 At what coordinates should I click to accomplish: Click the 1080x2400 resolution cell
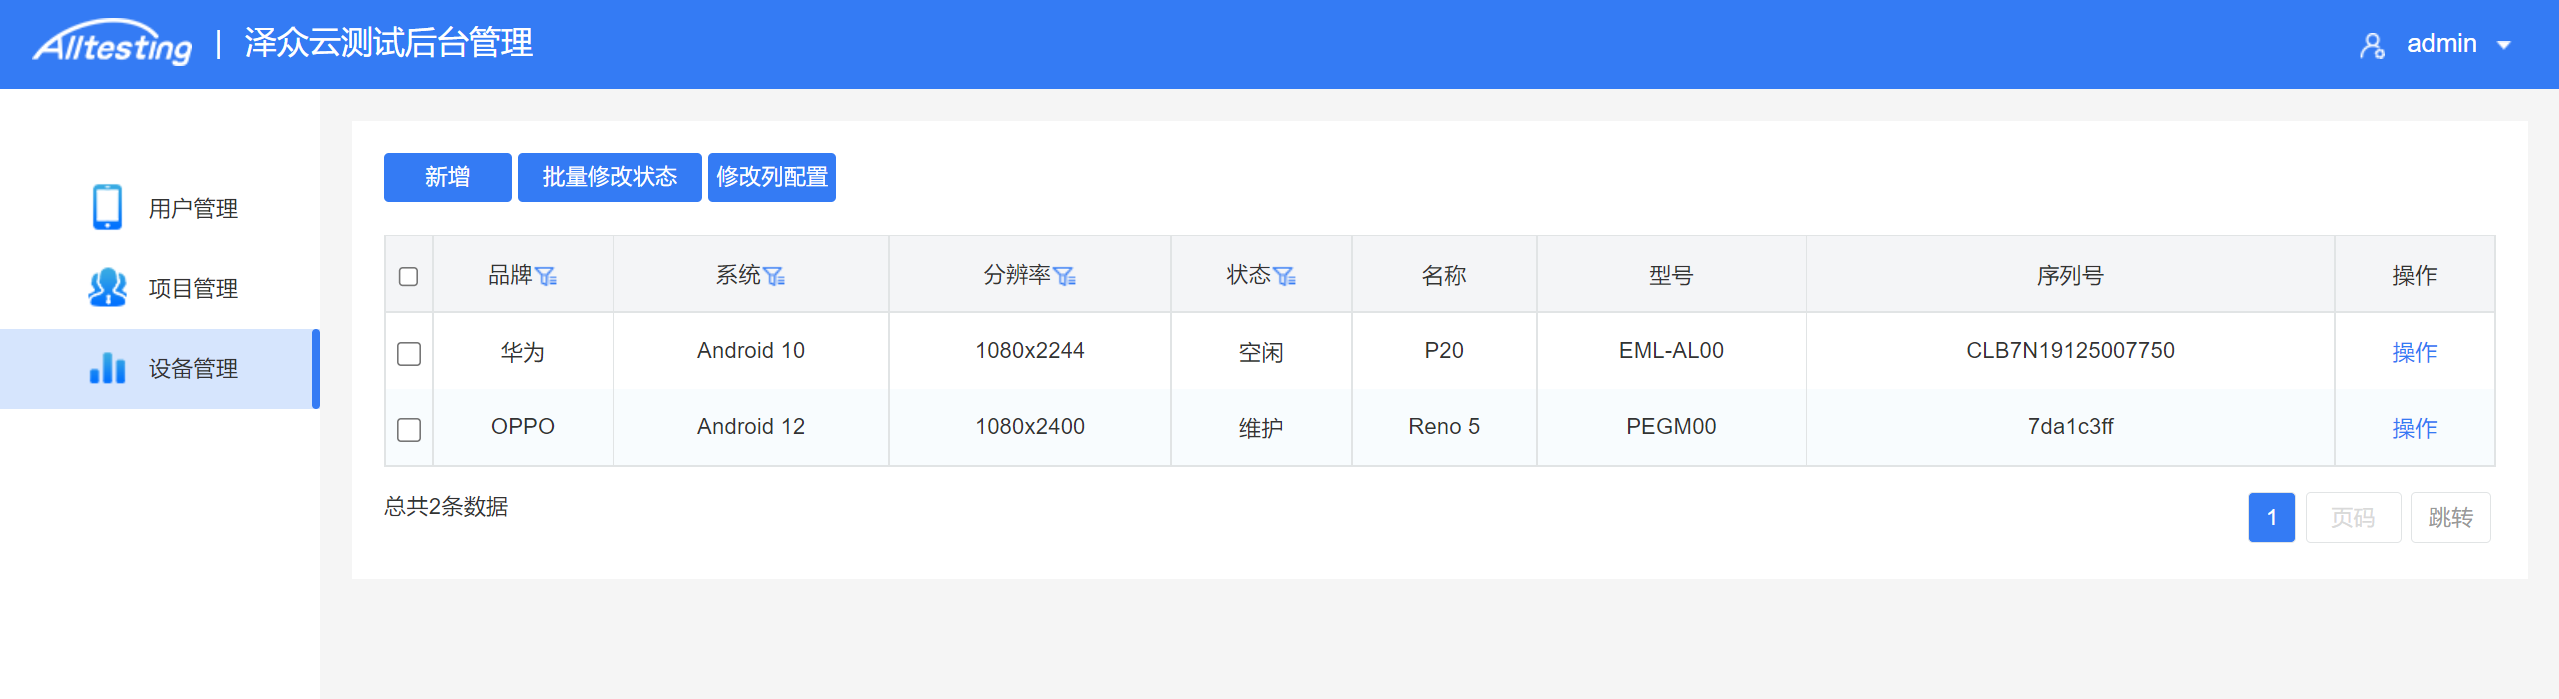(x=1029, y=427)
